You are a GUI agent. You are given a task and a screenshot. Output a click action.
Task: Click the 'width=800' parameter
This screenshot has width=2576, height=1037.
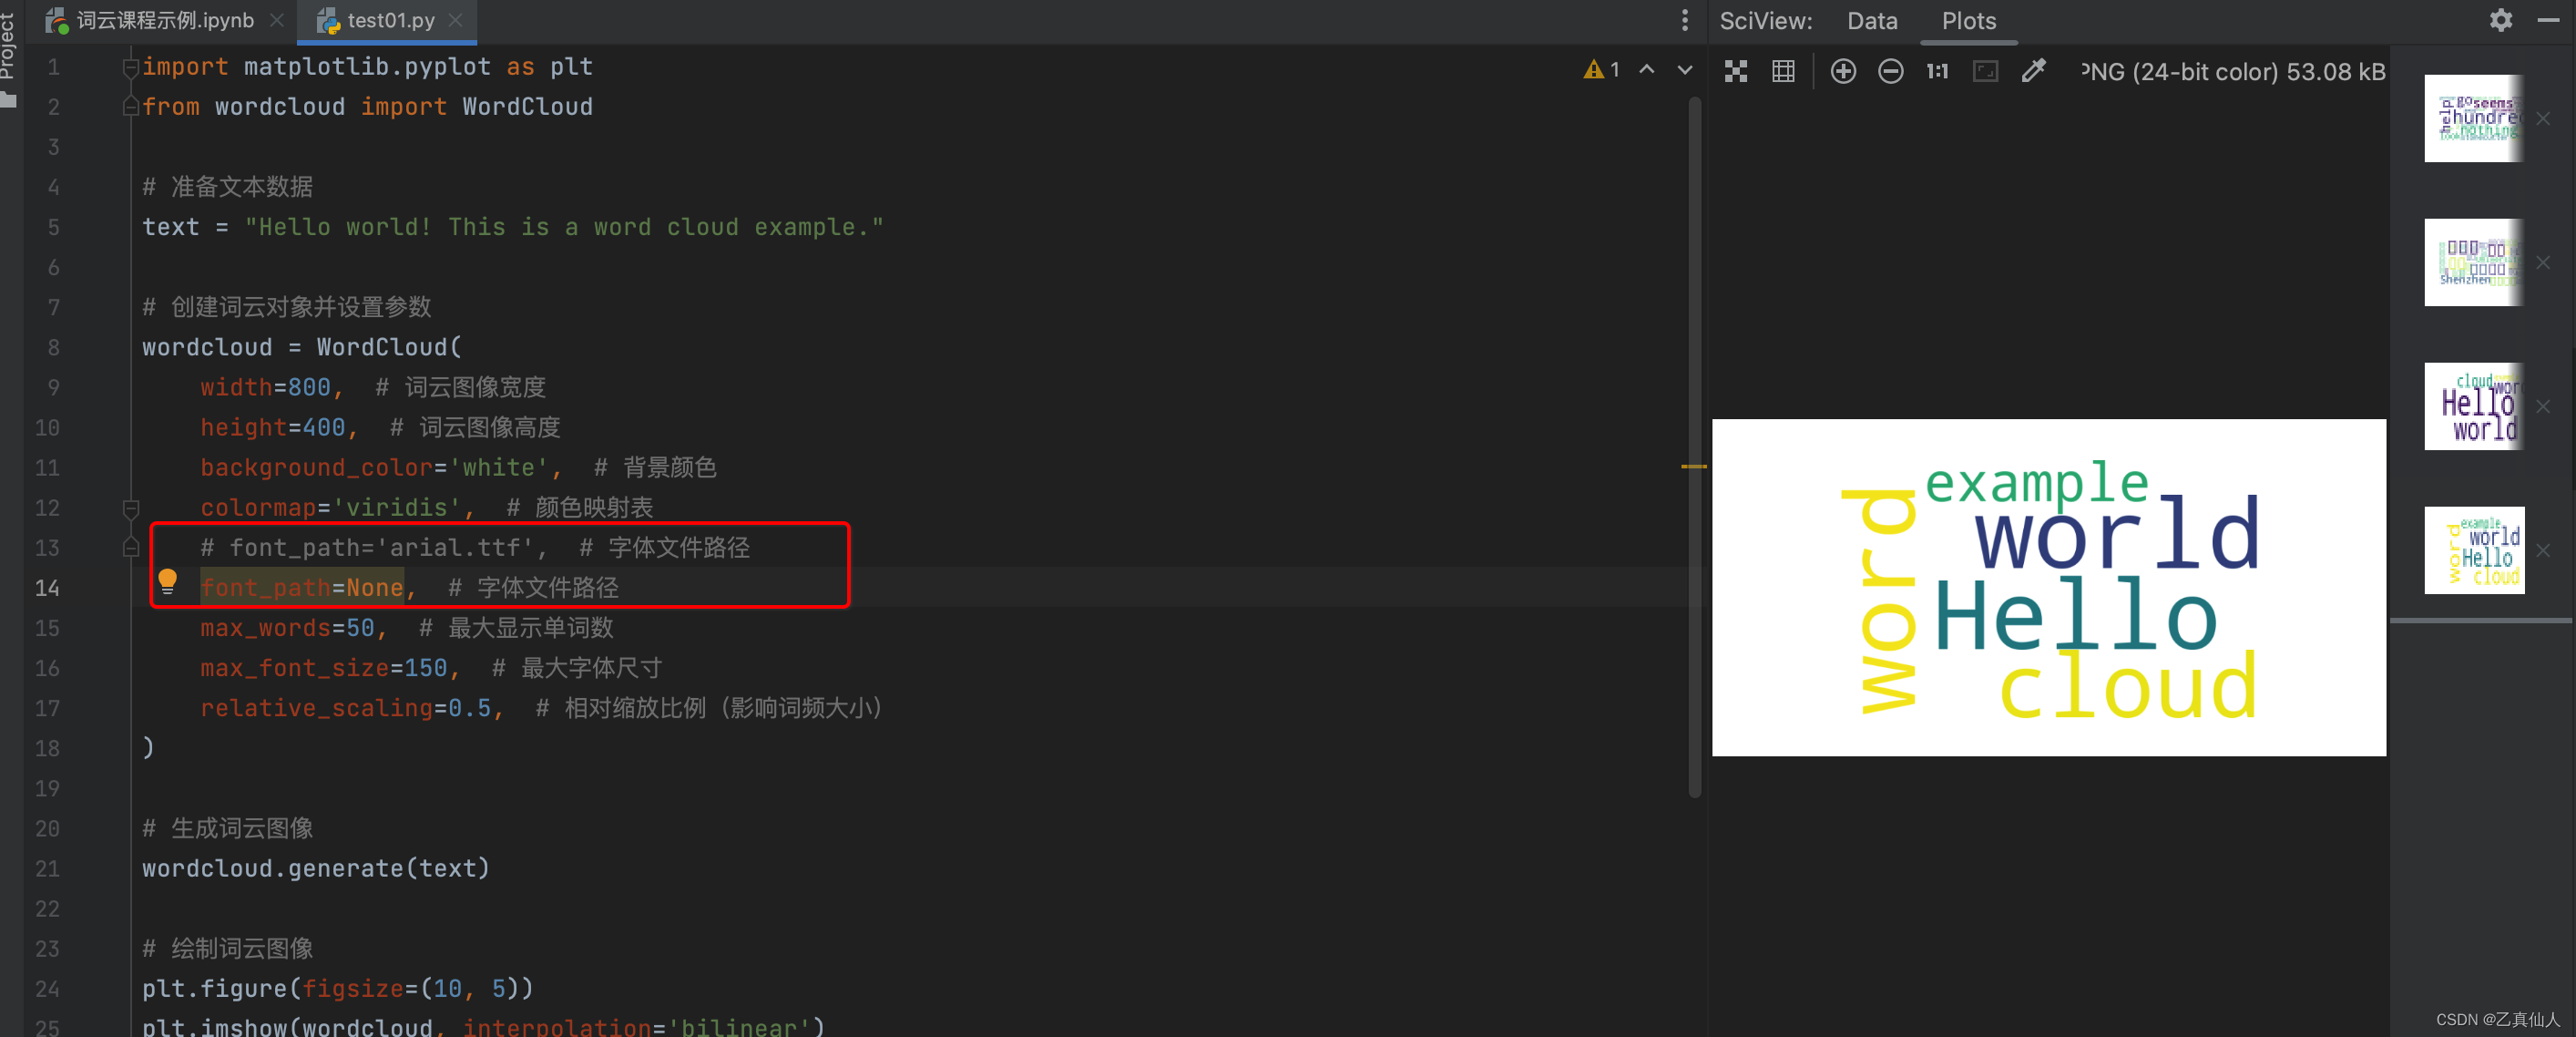[265, 387]
